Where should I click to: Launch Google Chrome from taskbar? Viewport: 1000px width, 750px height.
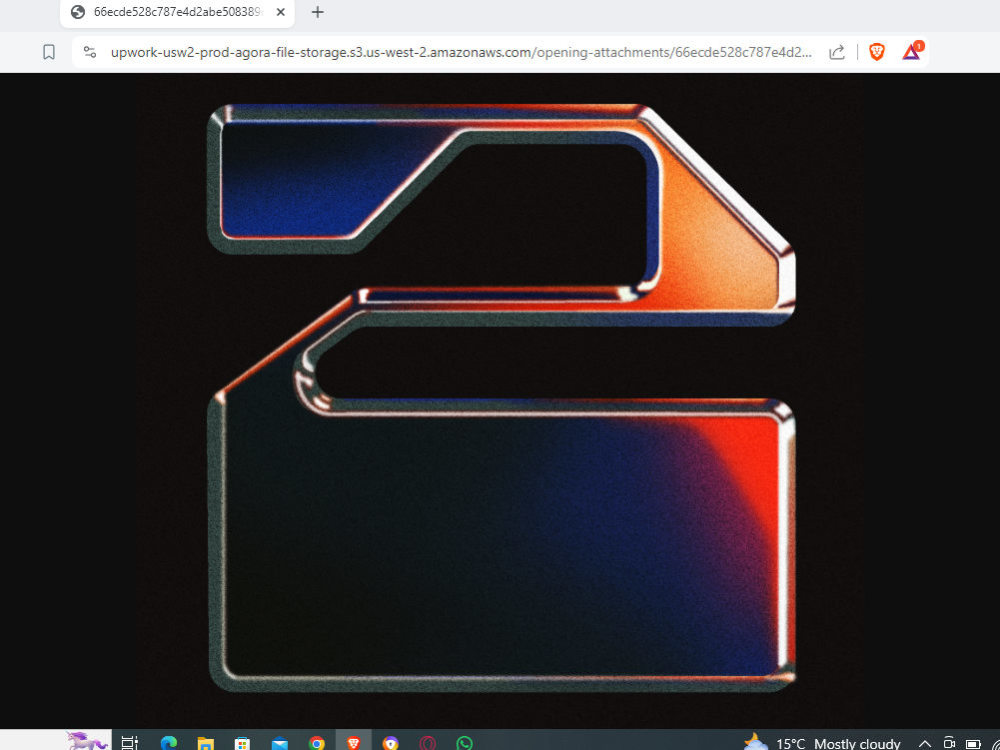coord(316,744)
